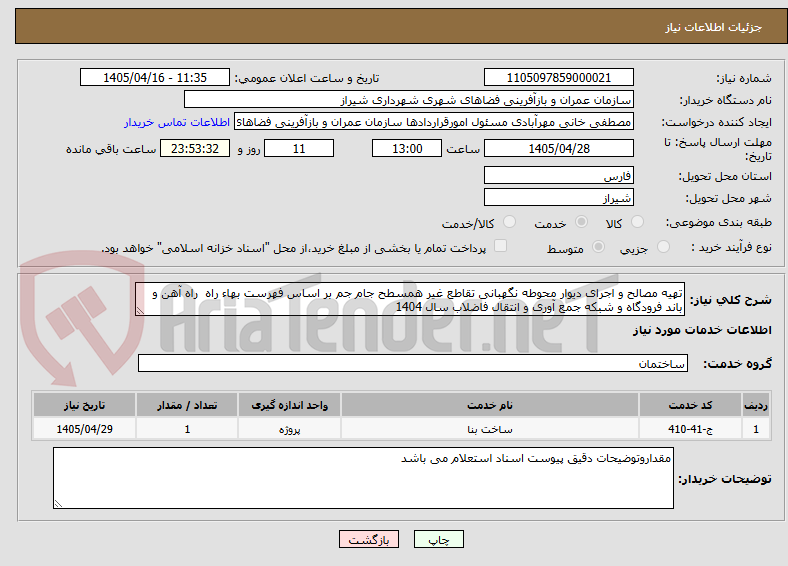Click the تاریخ نیاز column header
The width and height of the screenshot is (788, 566).
tap(84, 405)
